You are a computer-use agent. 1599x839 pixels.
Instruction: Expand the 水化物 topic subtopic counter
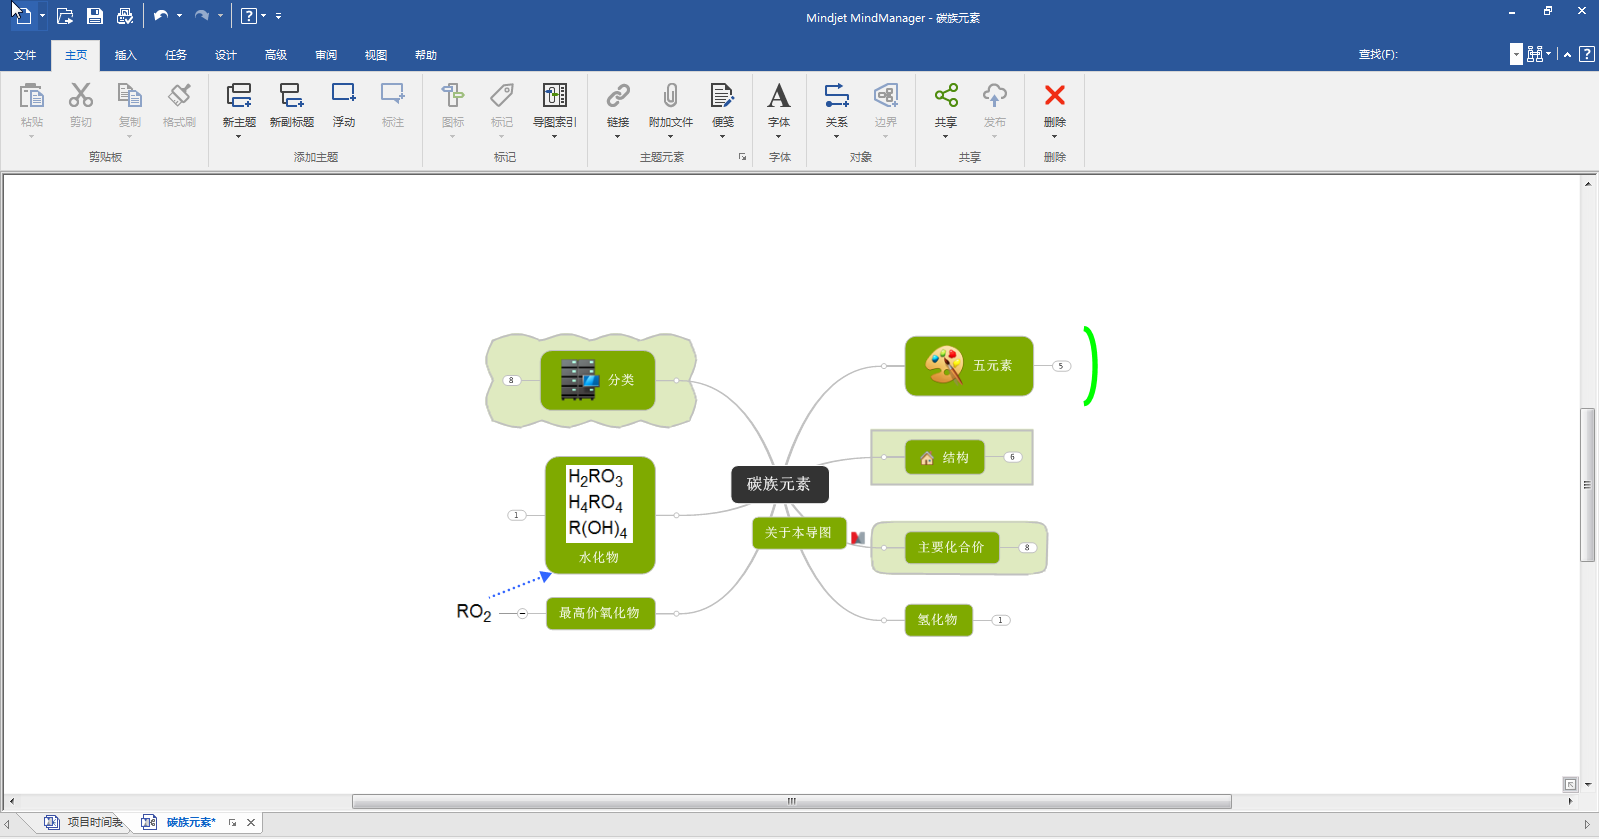click(x=516, y=515)
